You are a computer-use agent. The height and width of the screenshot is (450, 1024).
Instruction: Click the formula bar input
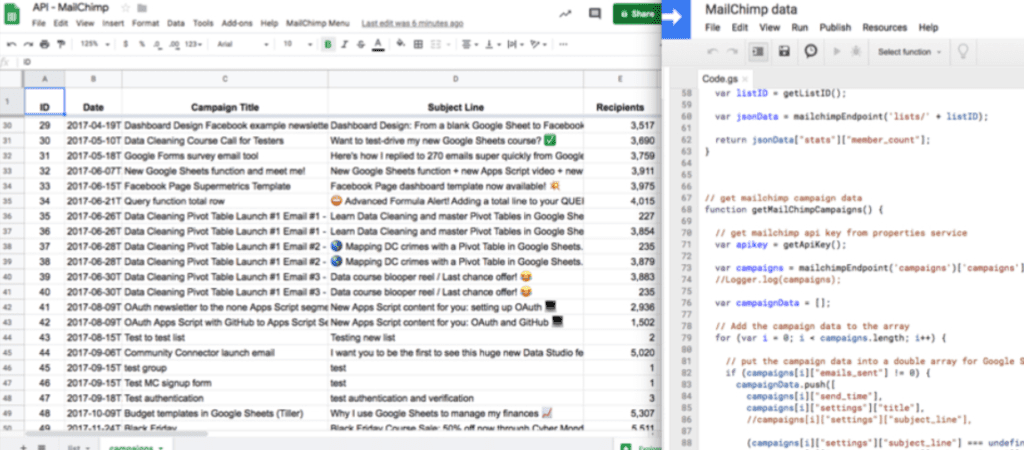point(340,62)
